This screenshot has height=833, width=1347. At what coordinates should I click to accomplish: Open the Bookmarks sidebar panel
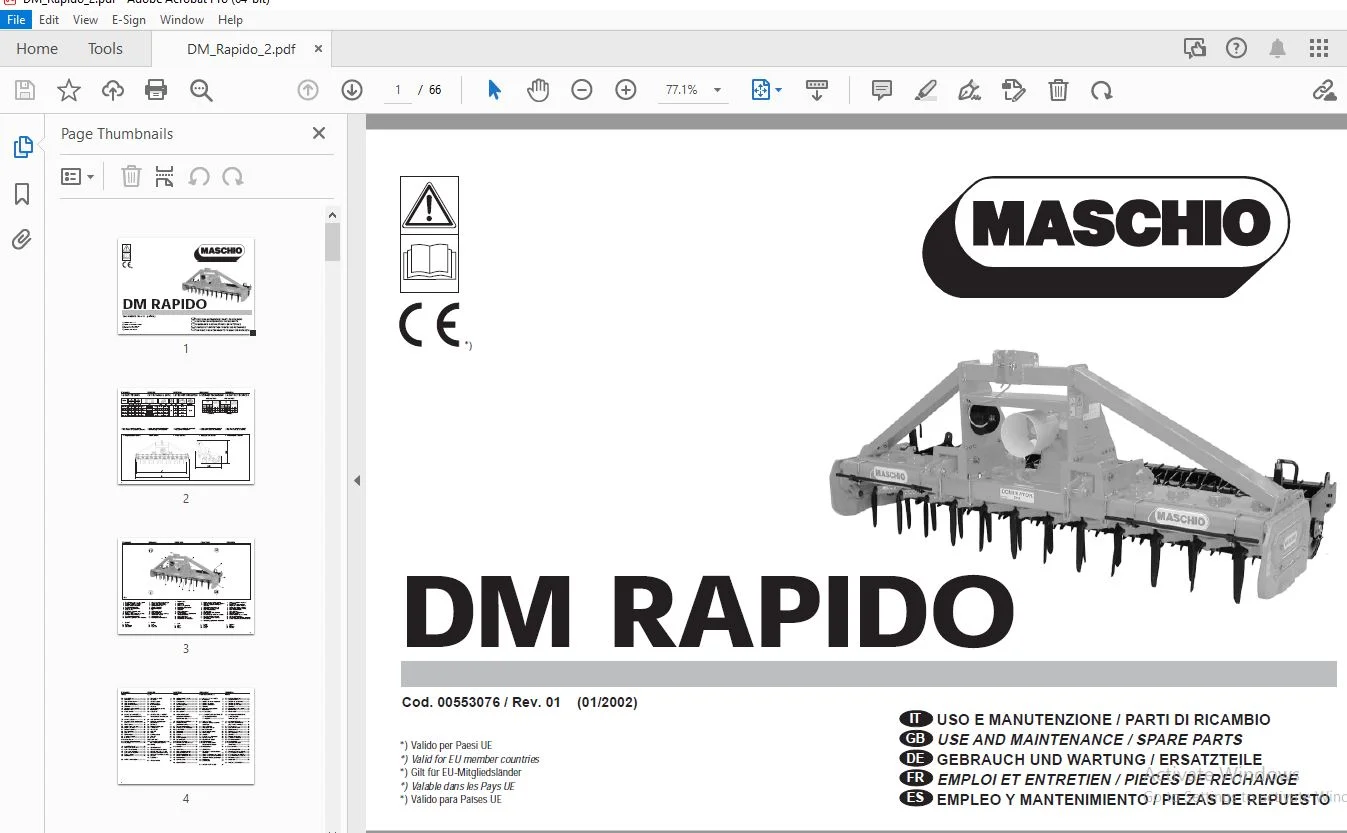pyautogui.click(x=22, y=194)
